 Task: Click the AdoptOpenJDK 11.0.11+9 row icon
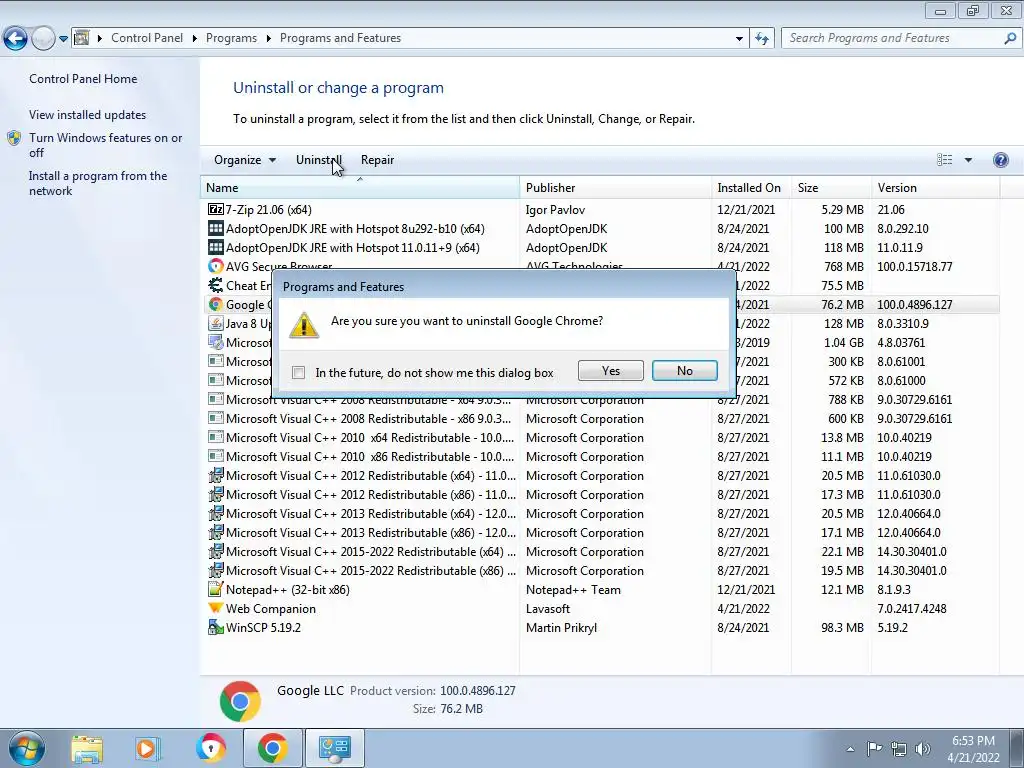pos(216,248)
